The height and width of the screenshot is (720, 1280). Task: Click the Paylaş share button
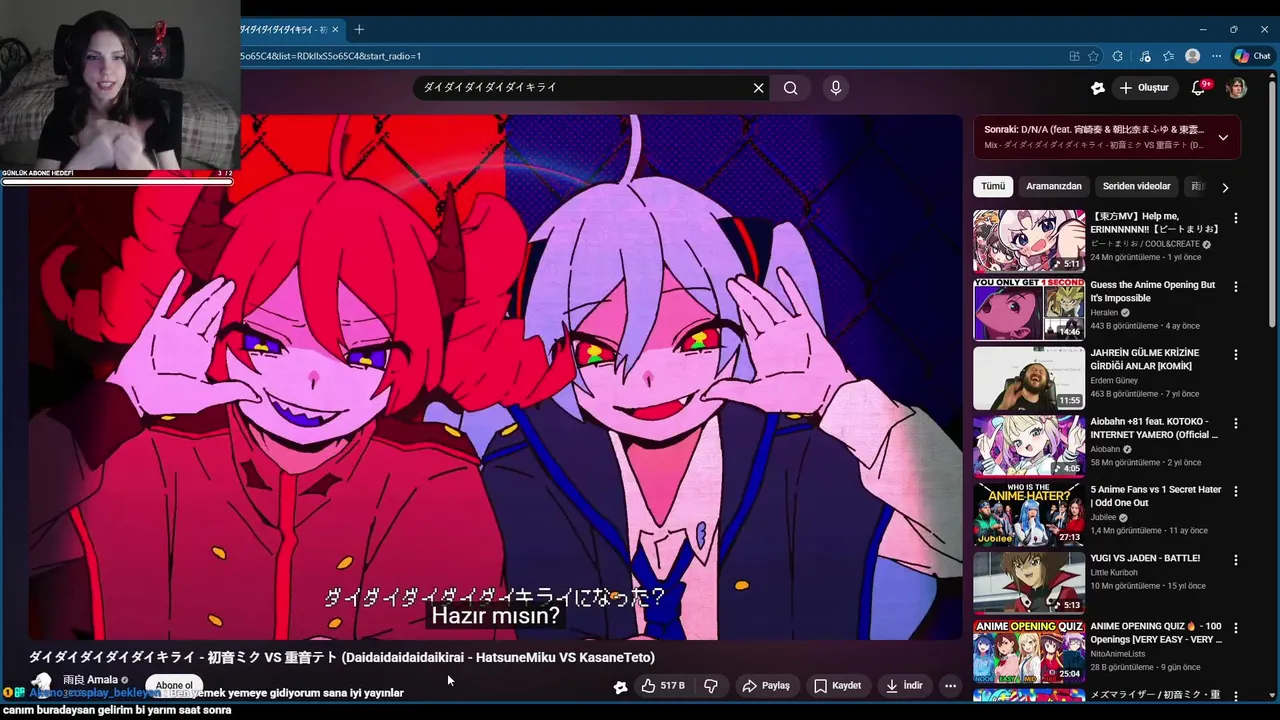tap(765, 686)
